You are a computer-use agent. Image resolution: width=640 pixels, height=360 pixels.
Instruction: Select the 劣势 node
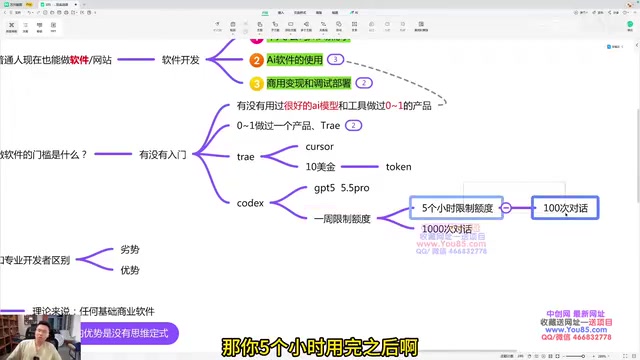point(130,249)
